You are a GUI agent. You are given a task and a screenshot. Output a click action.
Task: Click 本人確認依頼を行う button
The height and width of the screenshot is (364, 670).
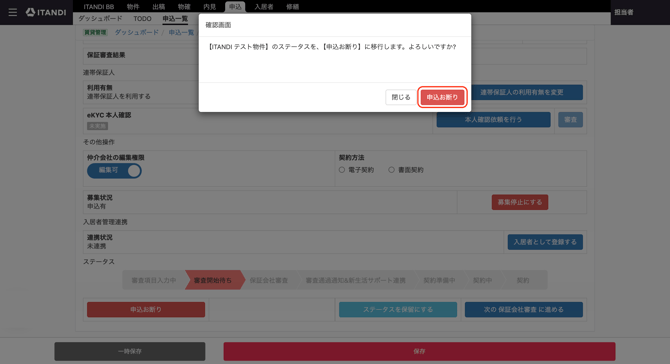point(494,120)
